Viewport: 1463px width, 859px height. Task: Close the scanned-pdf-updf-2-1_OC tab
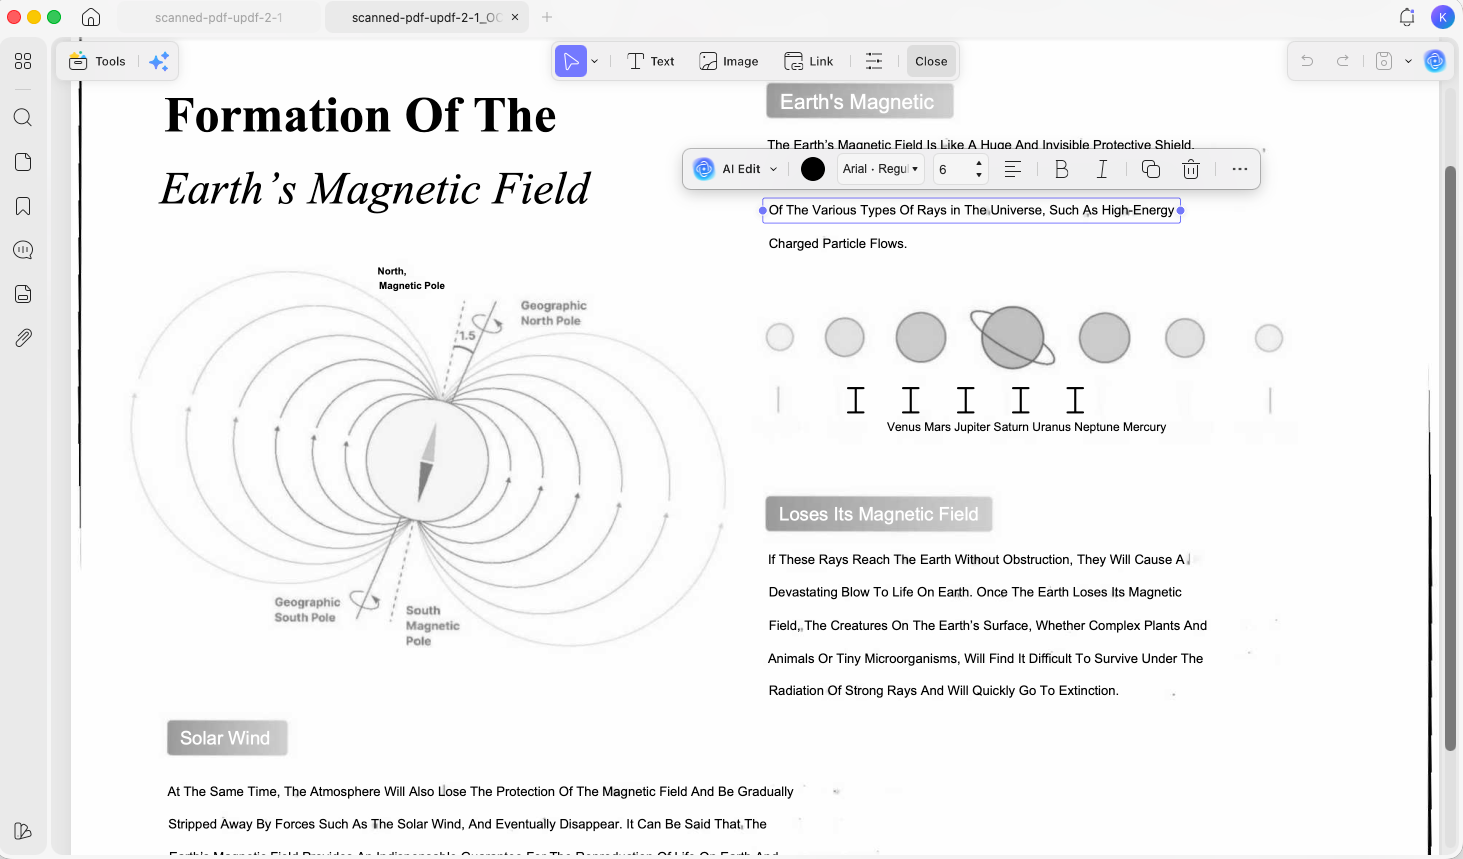[x=515, y=17]
